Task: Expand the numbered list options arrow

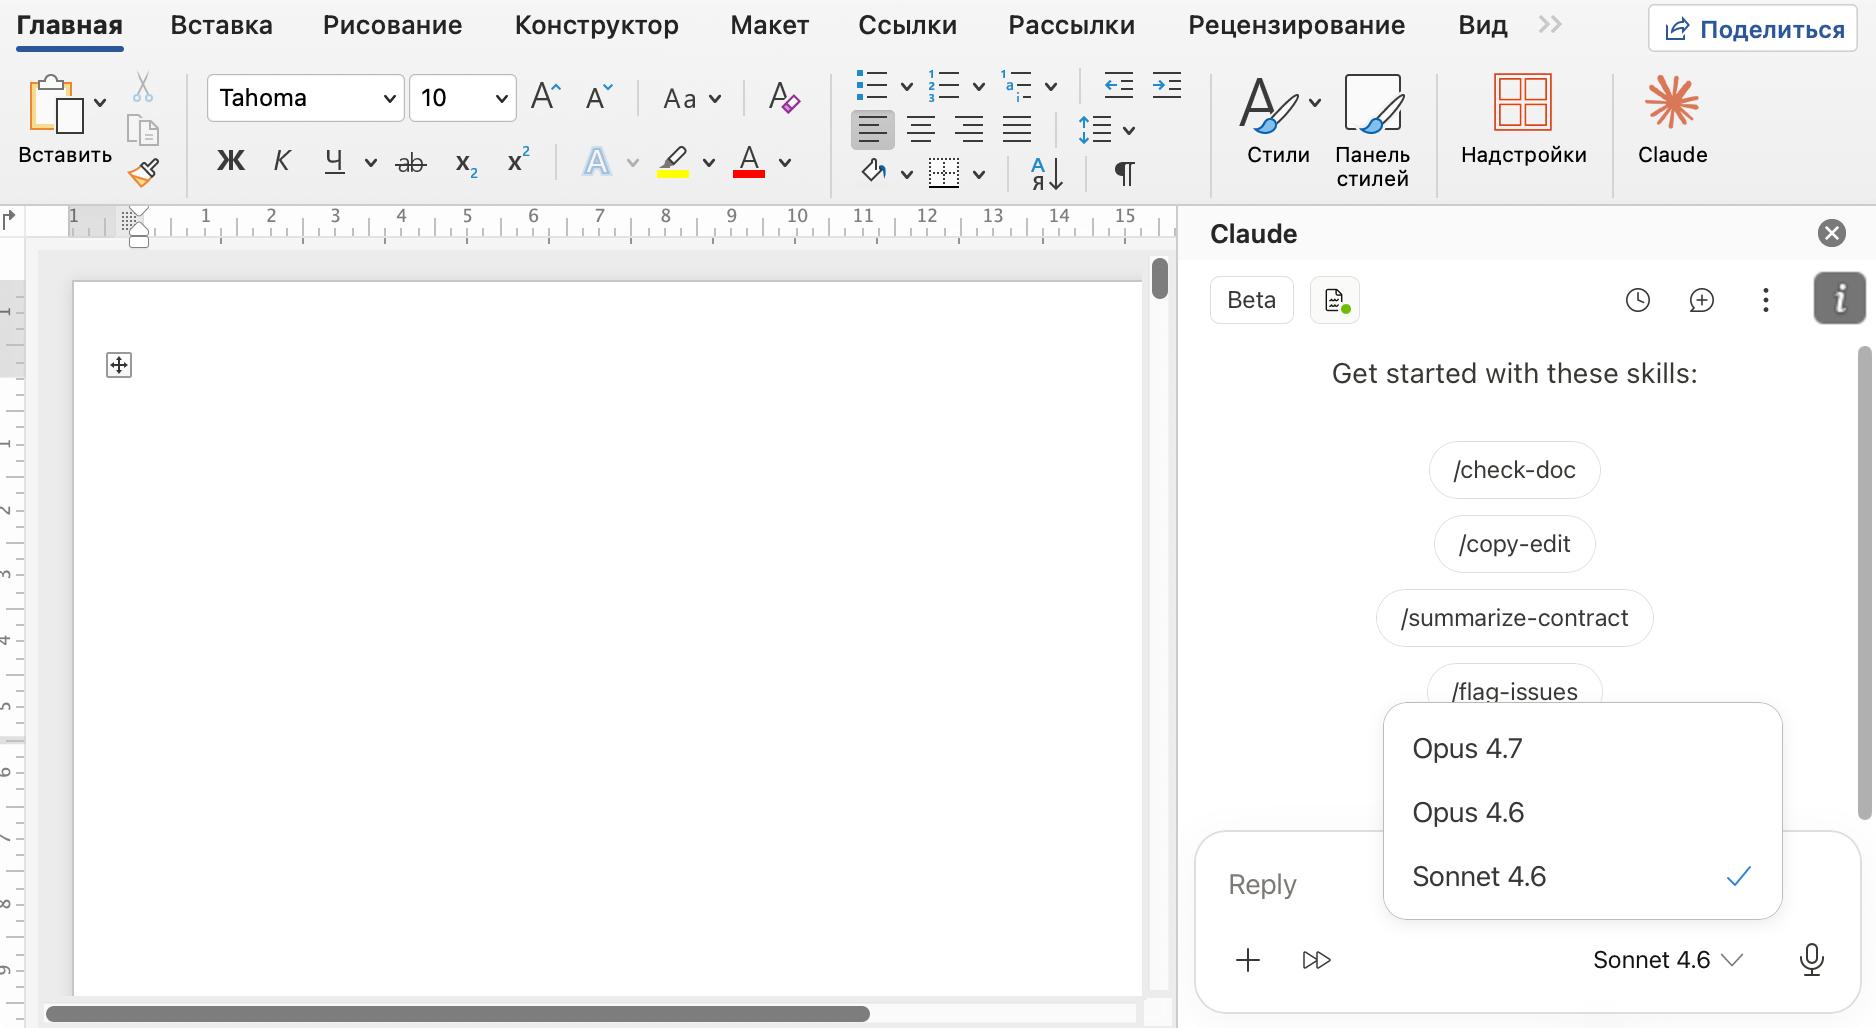Action: click(979, 87)
